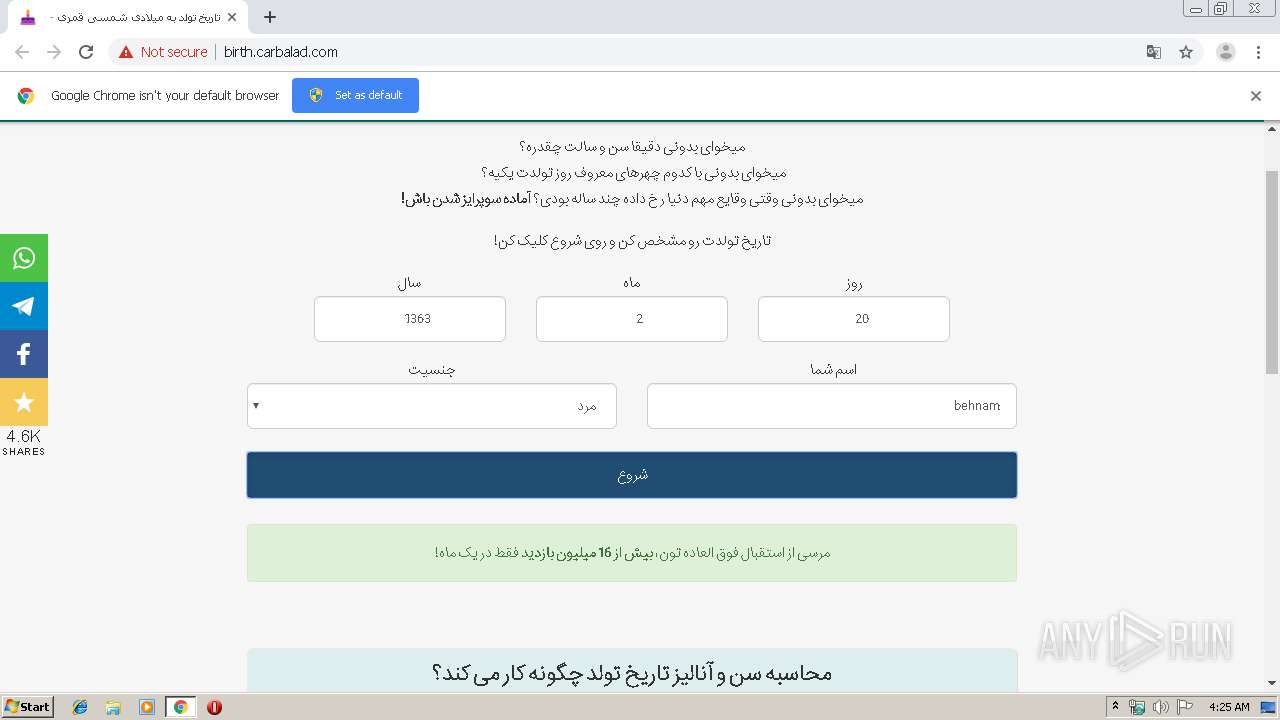
Task: Click the scrollbar up arrow
Action: (x=1272, y=129)
